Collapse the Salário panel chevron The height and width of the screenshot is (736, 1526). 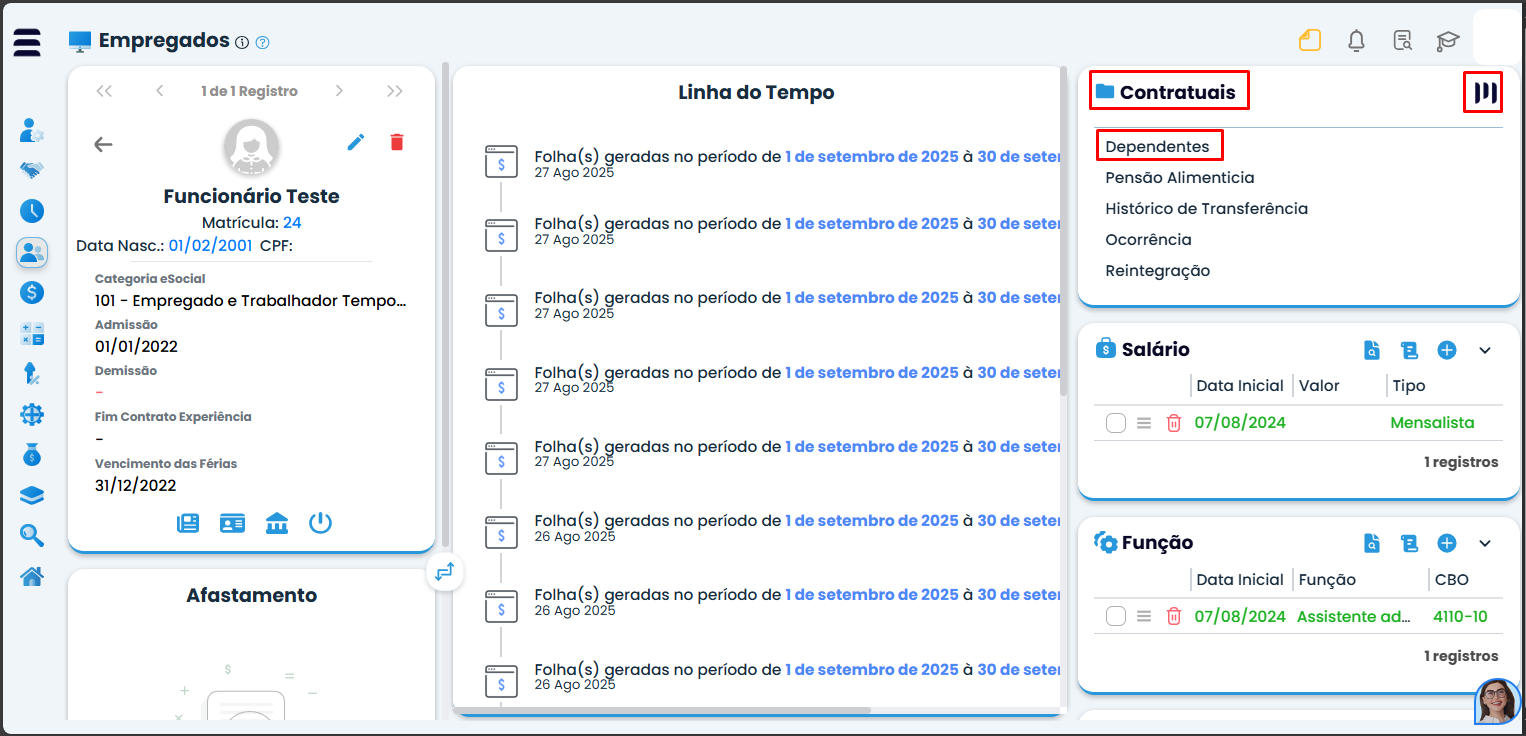click(1485, 350)
